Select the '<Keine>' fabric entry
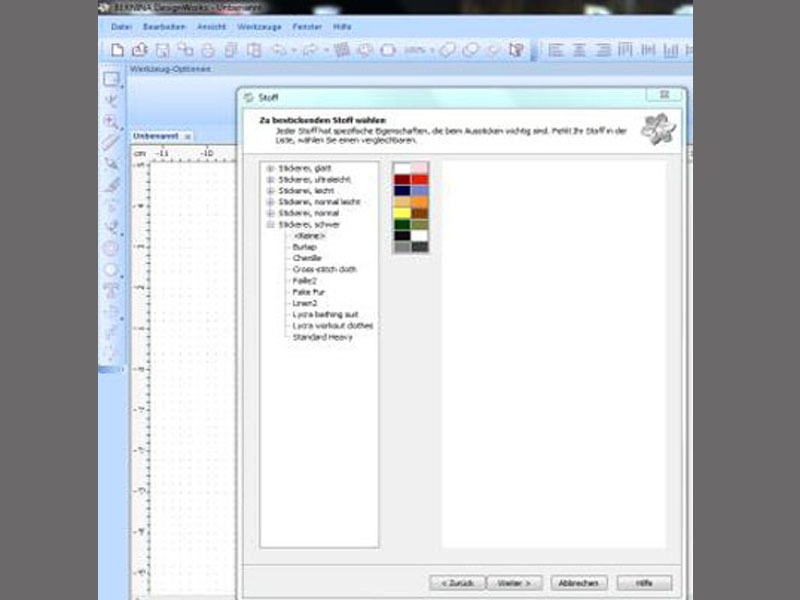This screenshot has height=600, width=800. point(309,236)
